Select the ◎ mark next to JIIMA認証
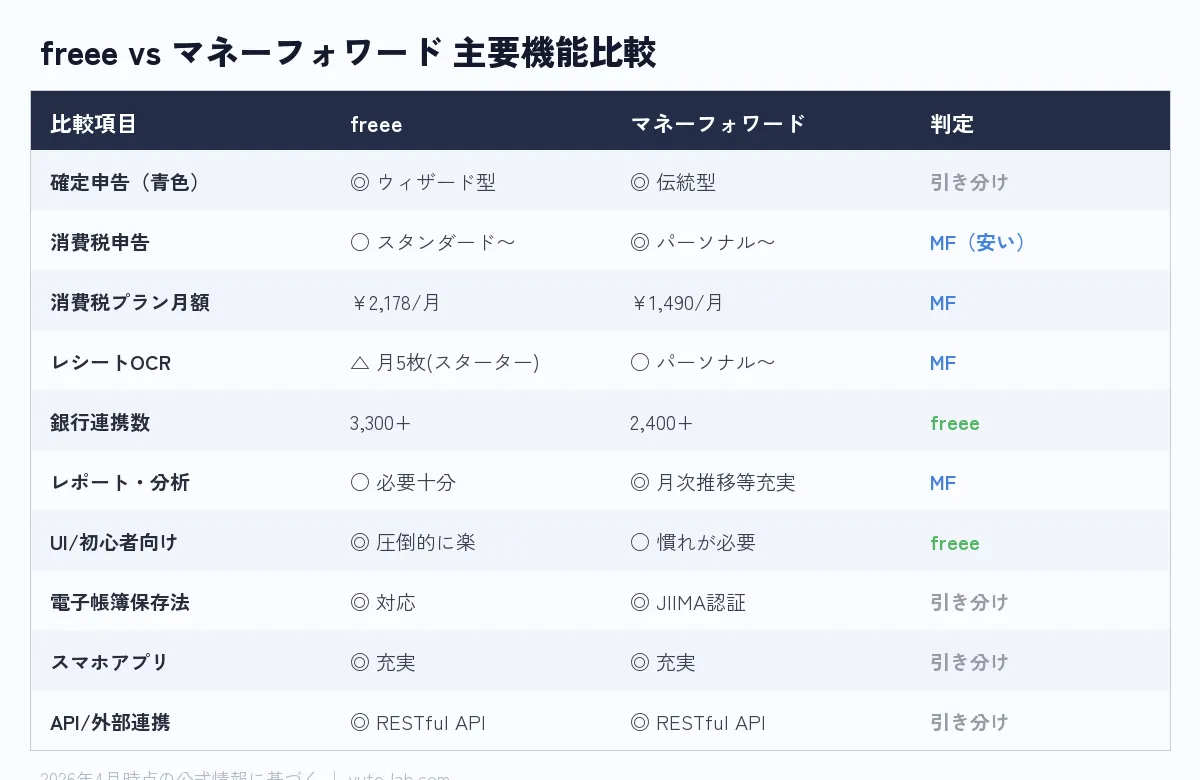This screenshot has width=1200, height=780. coord(638,602)
